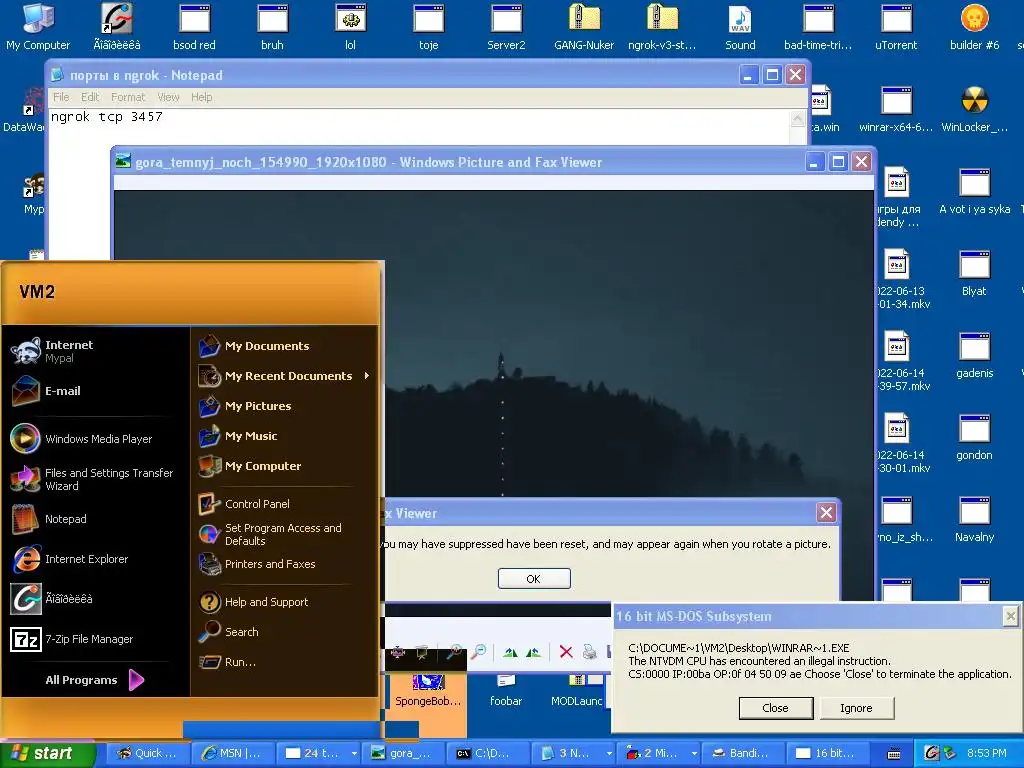Expand All Programs in Start menu

[95, 680]
